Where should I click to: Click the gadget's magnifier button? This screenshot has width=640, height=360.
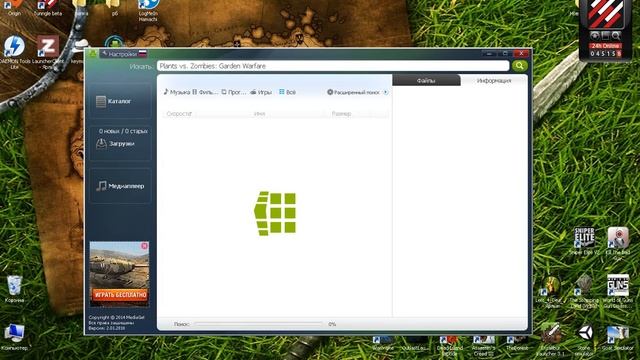pos(616,36)
